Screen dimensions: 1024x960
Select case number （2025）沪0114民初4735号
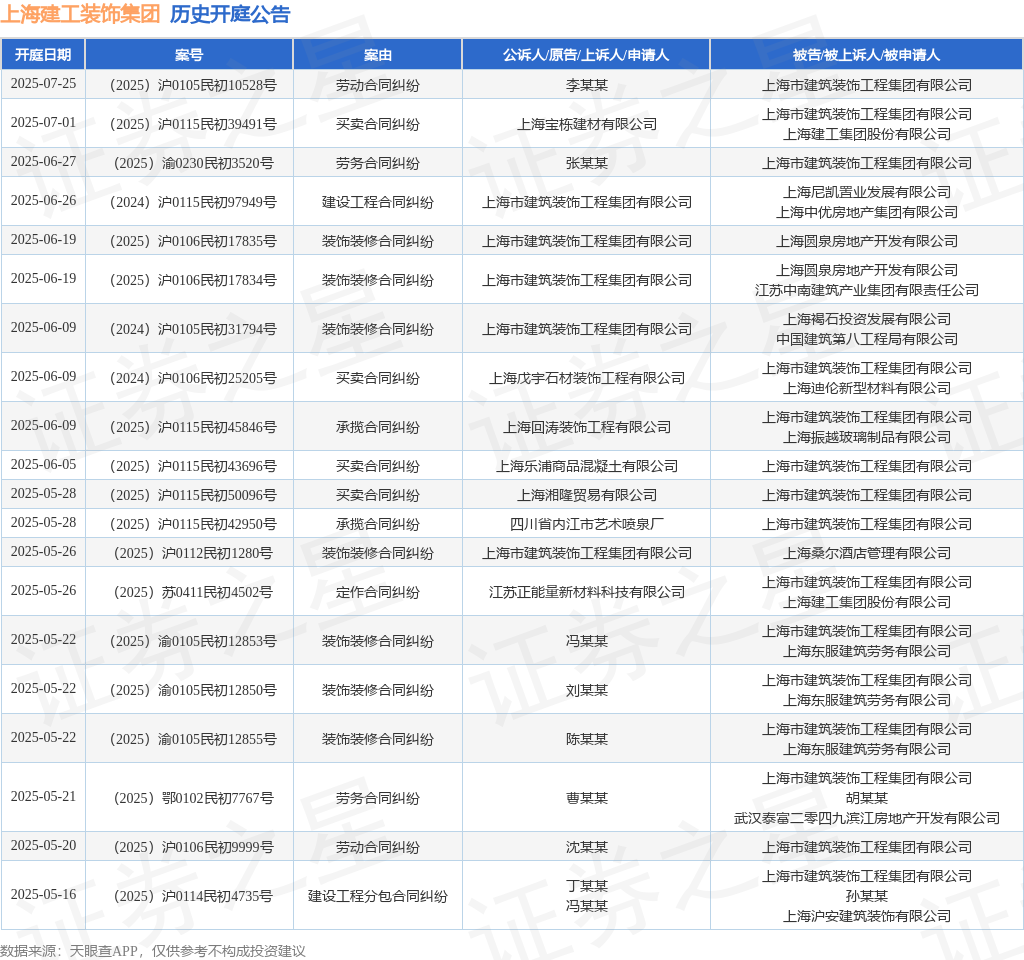(x=193, y=896)
